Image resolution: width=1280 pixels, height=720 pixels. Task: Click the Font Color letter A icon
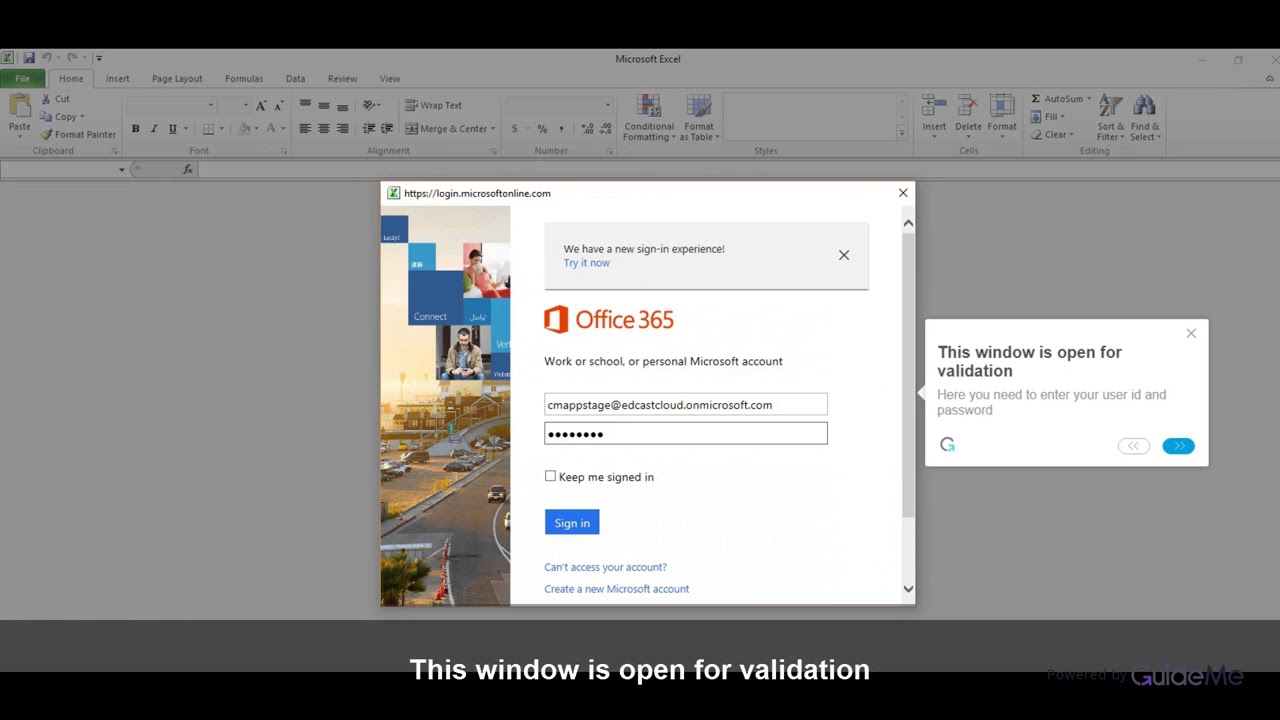[270, 129]
